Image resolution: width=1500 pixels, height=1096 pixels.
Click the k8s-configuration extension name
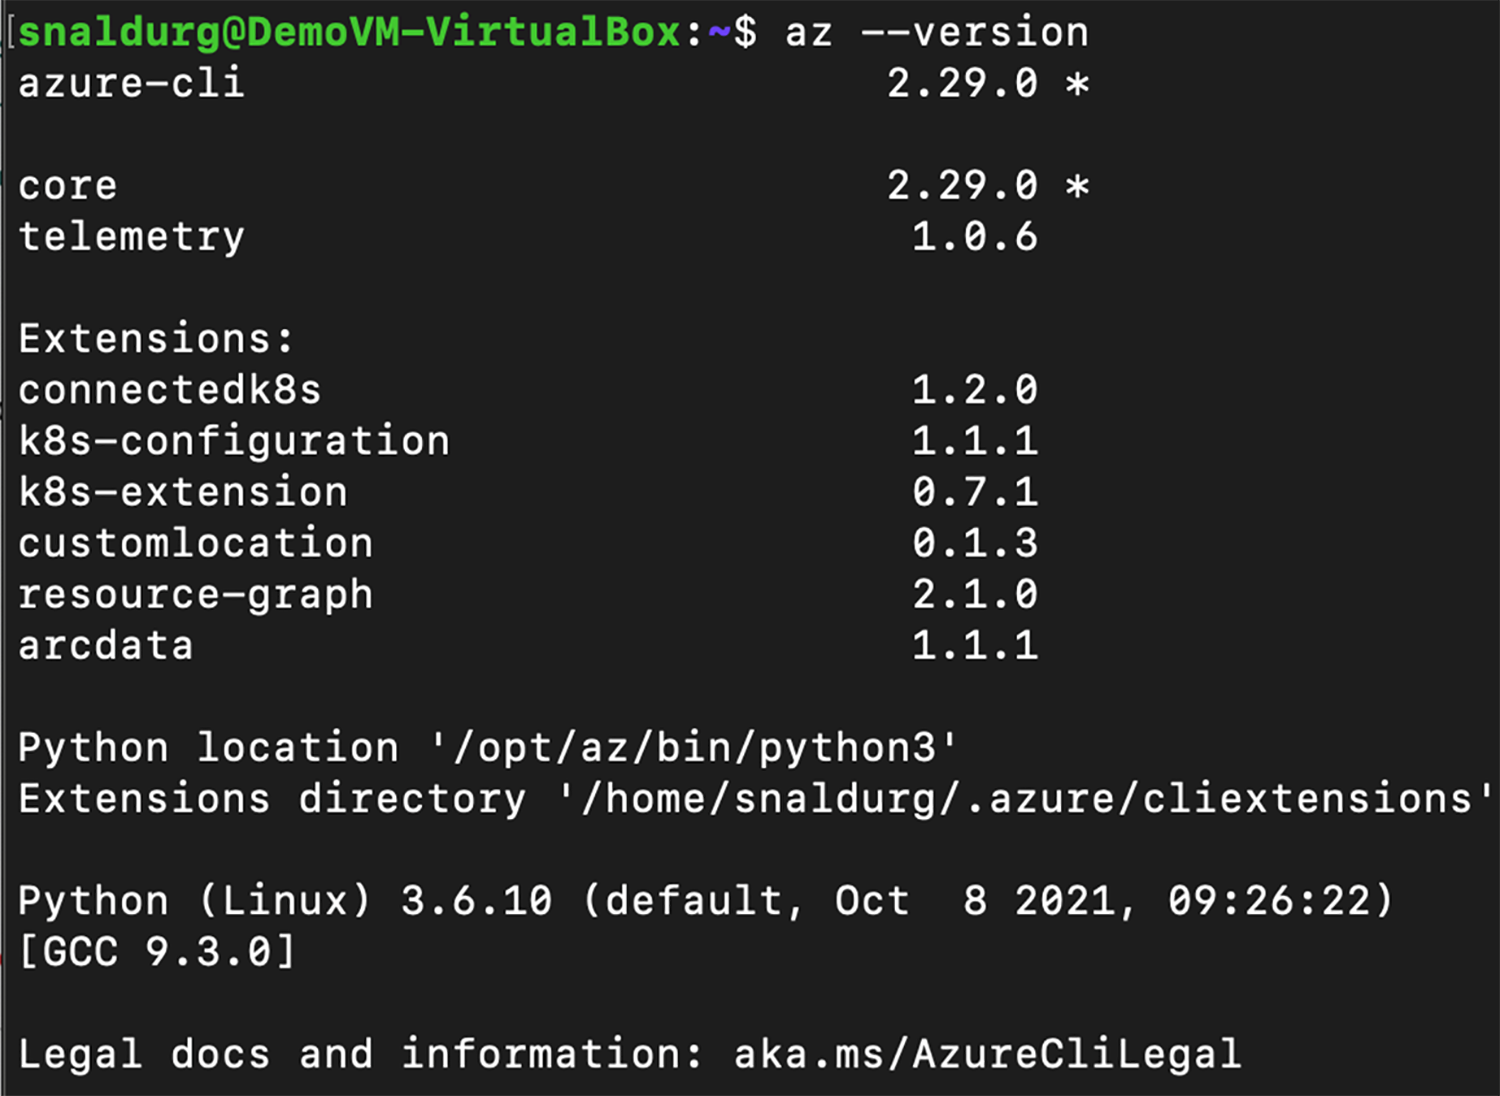coord(232,441)
